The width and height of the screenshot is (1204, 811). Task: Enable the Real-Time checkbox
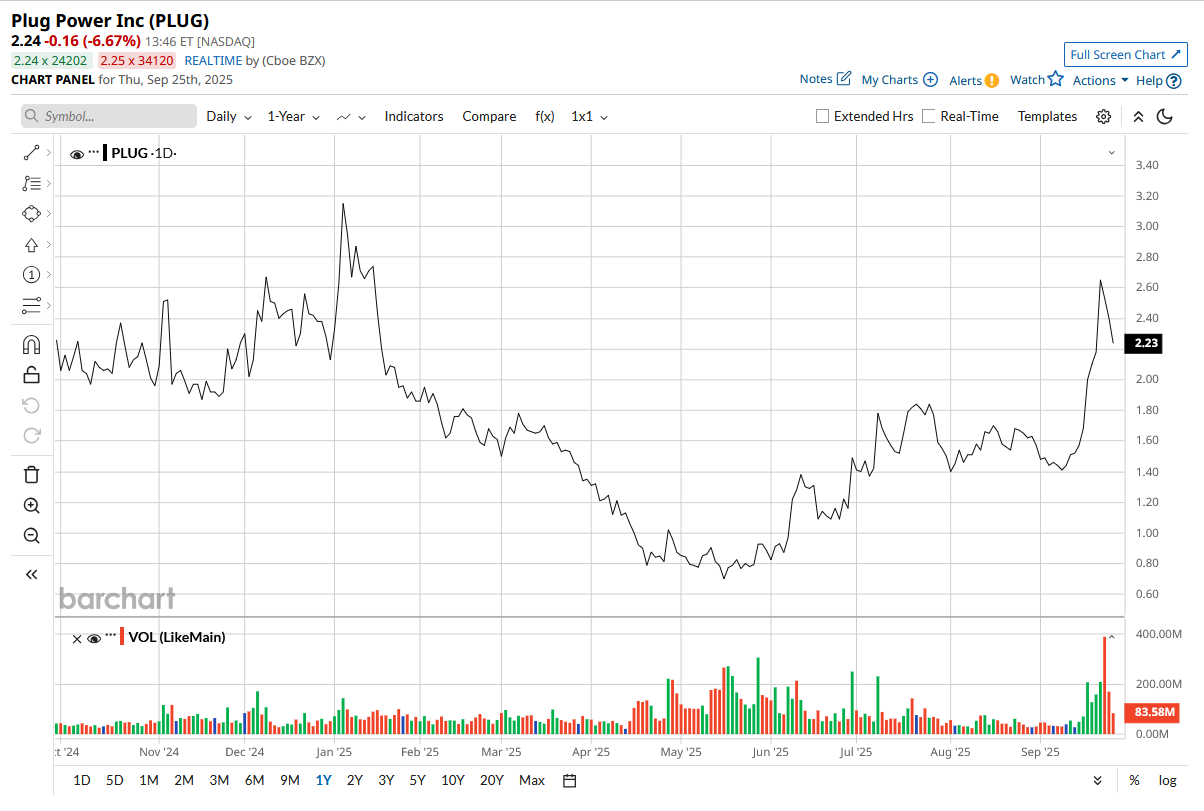point(929,117)
